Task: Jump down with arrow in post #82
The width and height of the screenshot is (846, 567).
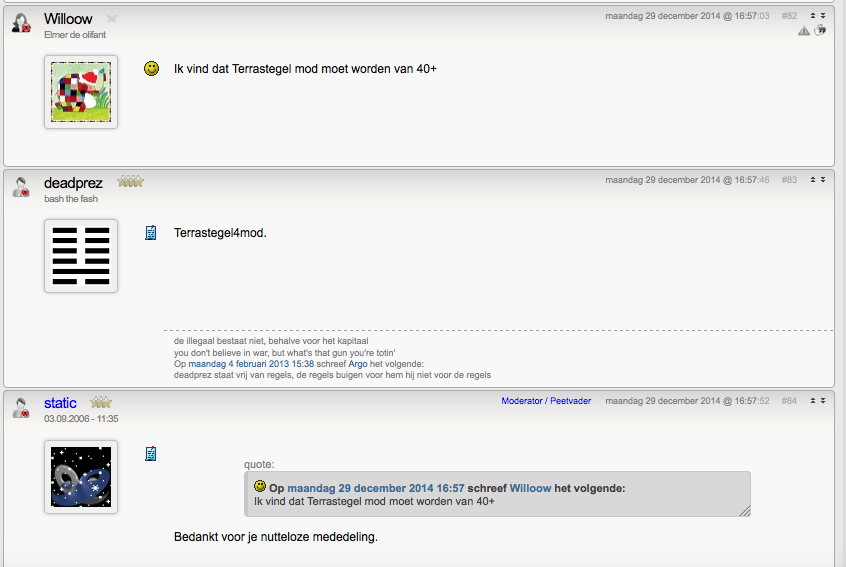Action: pos(823,16)
